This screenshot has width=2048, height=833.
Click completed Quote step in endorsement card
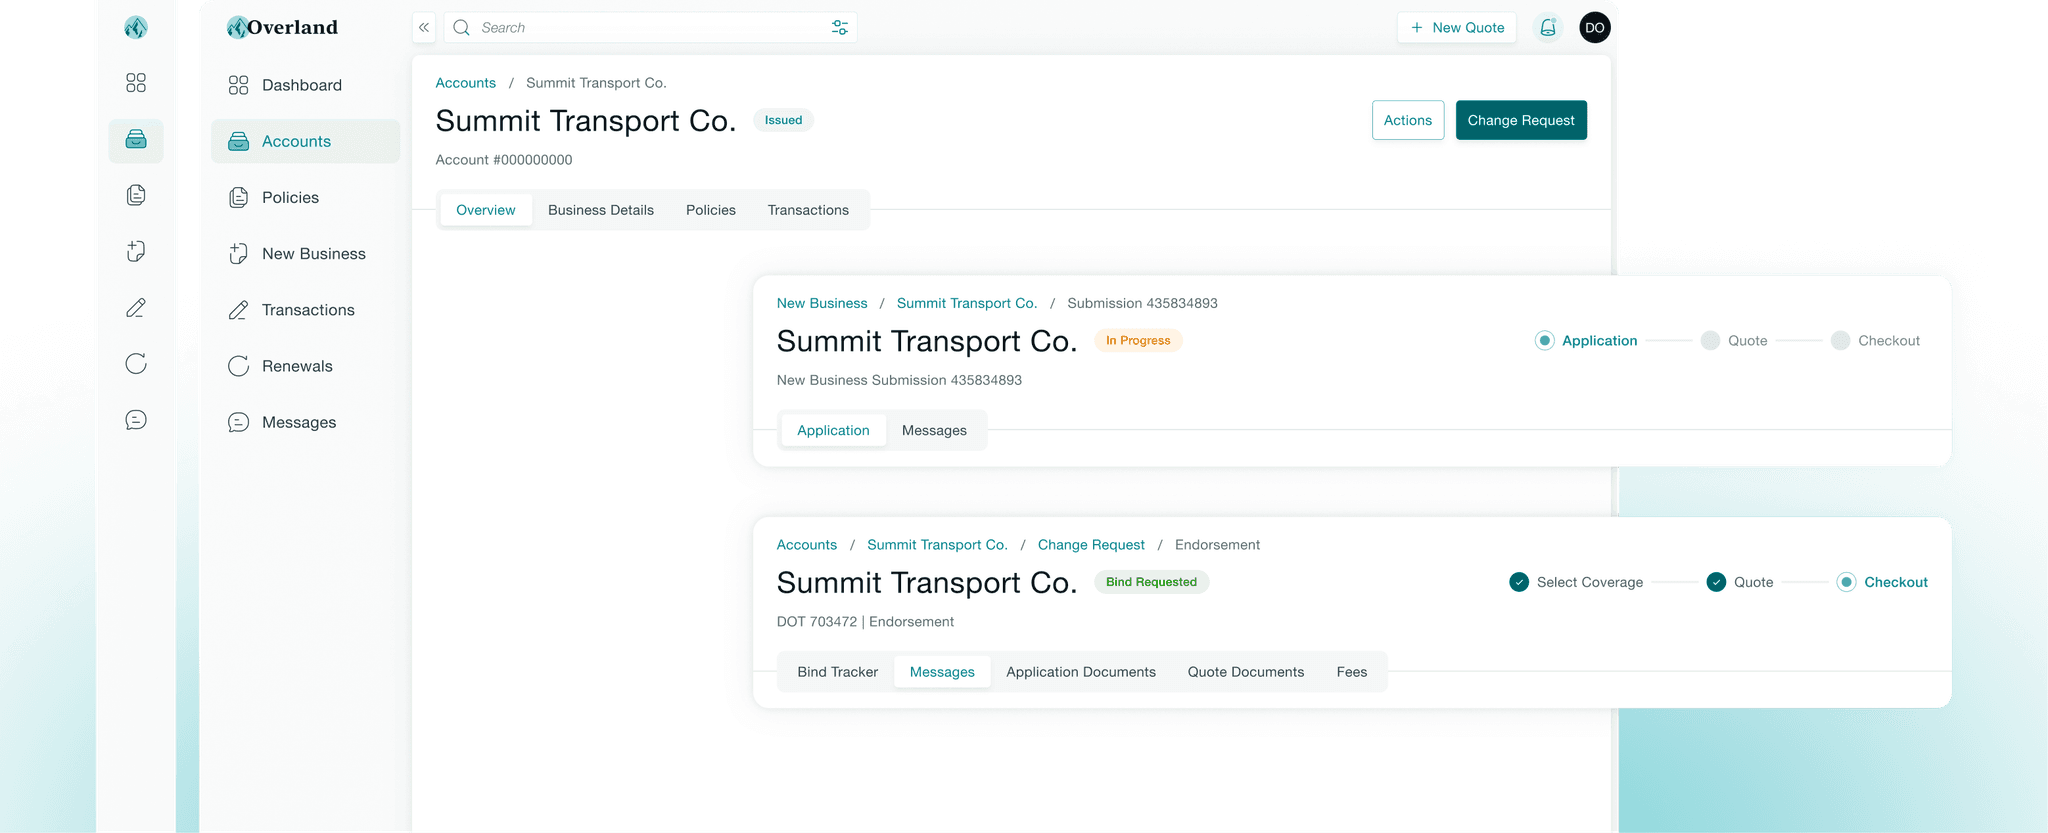click(x=1740, y=582)
